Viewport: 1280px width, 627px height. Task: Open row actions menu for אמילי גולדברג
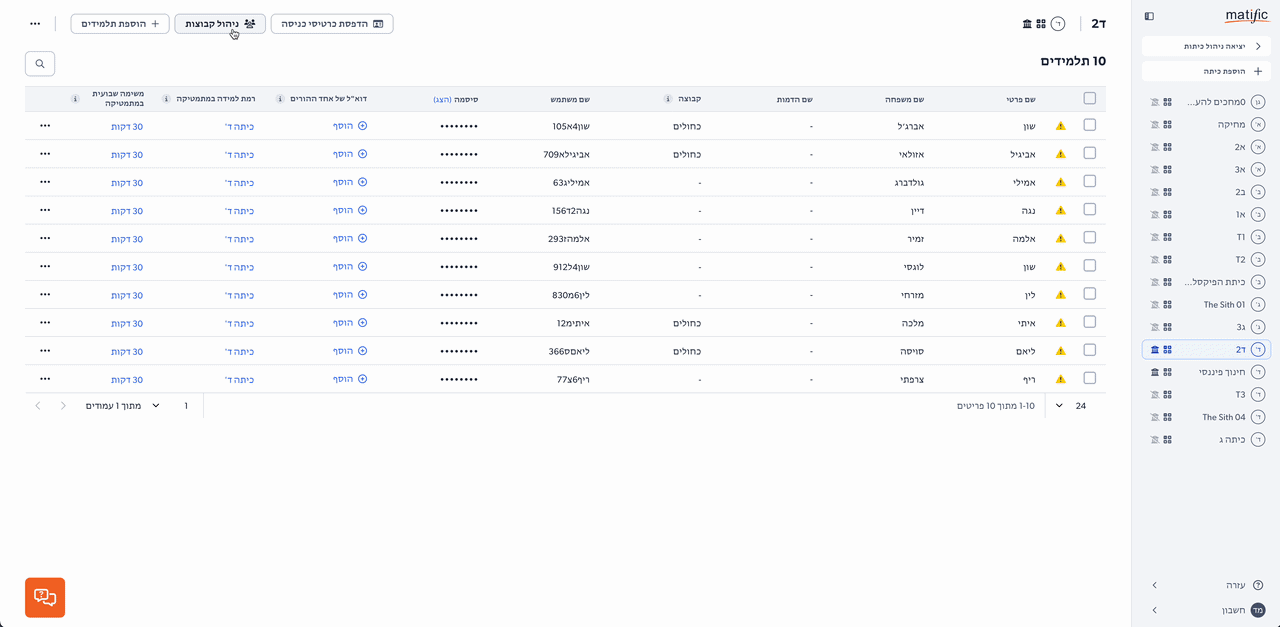tap(45, 182)
